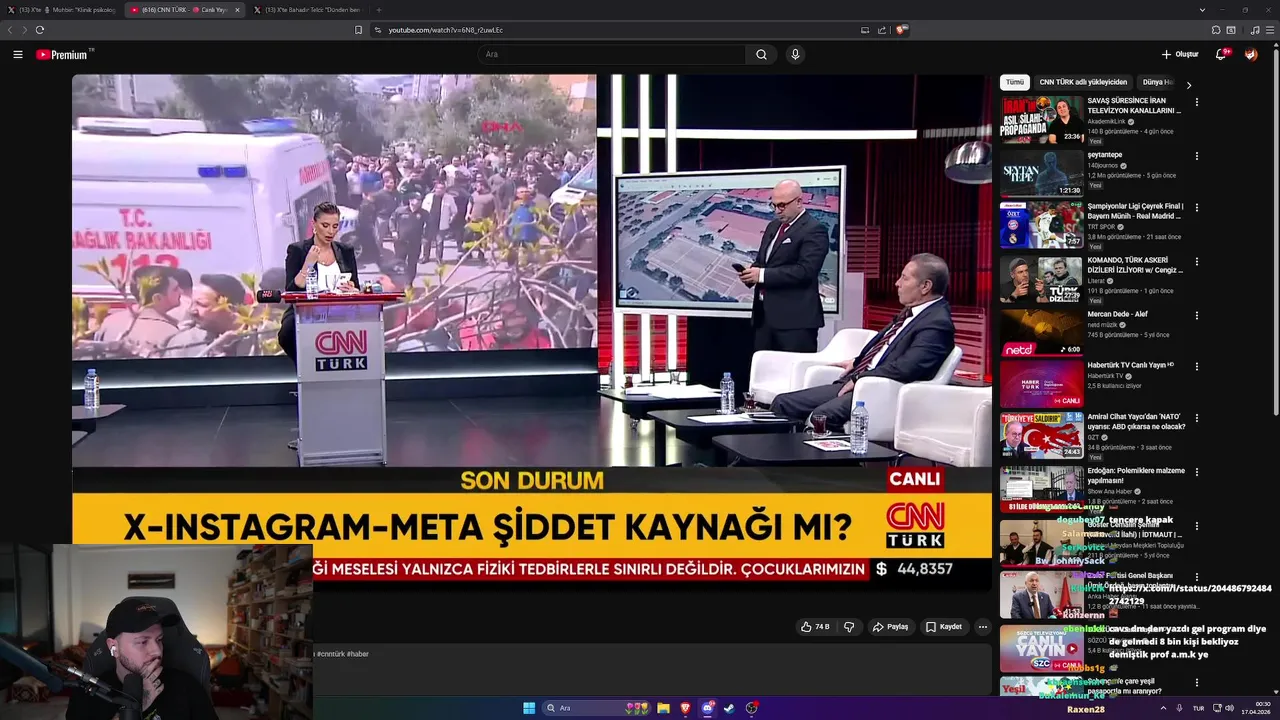
Task: Open KOMANDO TÜRK ASKERİ video title
Action: tap(1135, 265)
